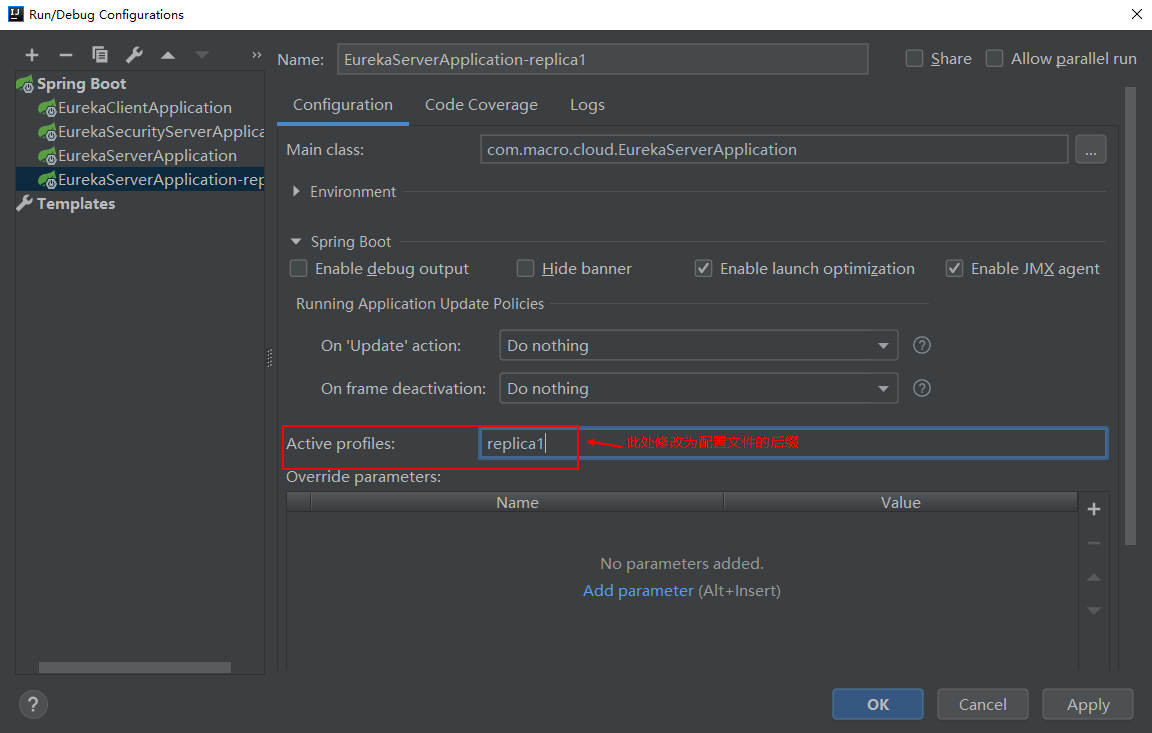Select EurekaClientApplication in the configuration tree
The height and width of the screenshot is (733, 1152).
tap(144, 108)
